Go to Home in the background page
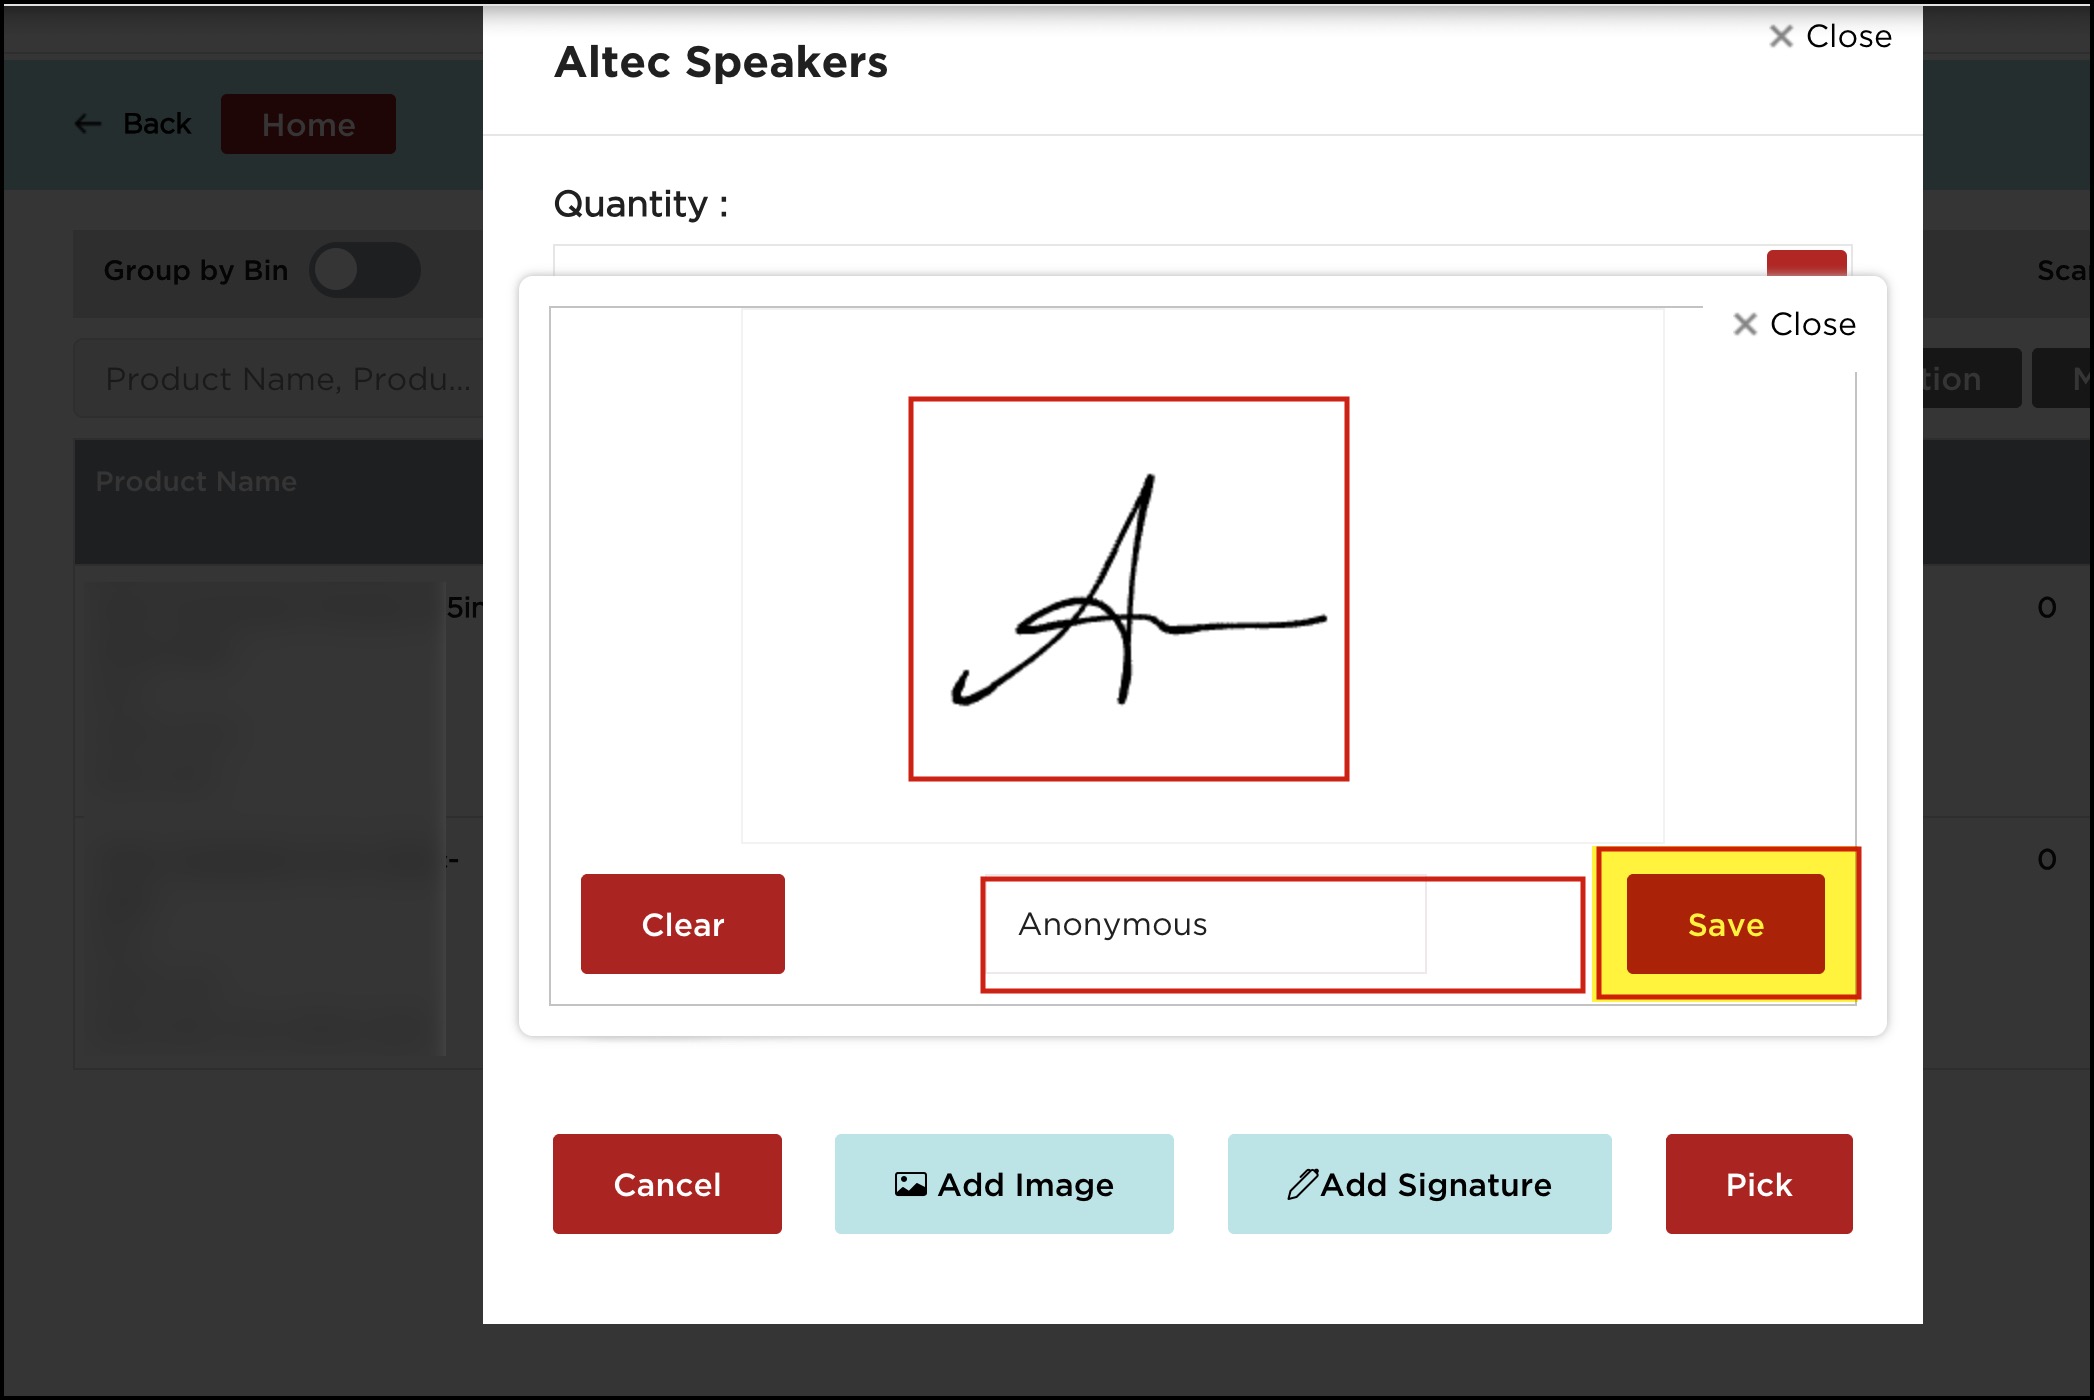 coord(308,124)
